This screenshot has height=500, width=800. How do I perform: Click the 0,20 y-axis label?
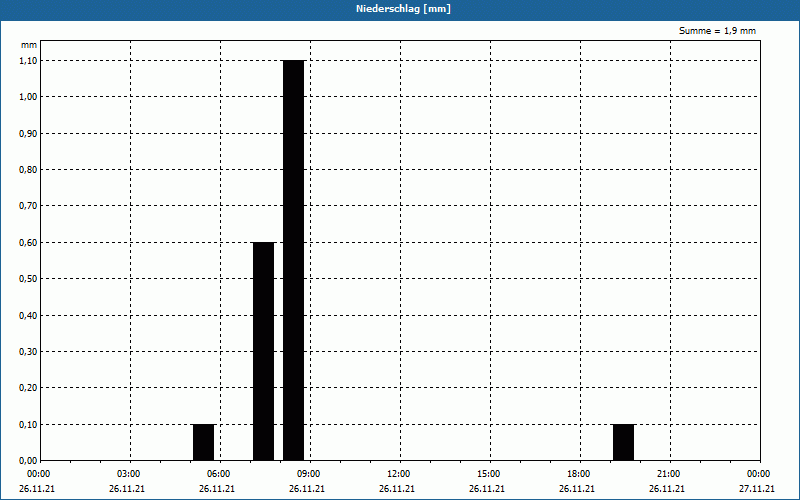[x=28, y=388]
